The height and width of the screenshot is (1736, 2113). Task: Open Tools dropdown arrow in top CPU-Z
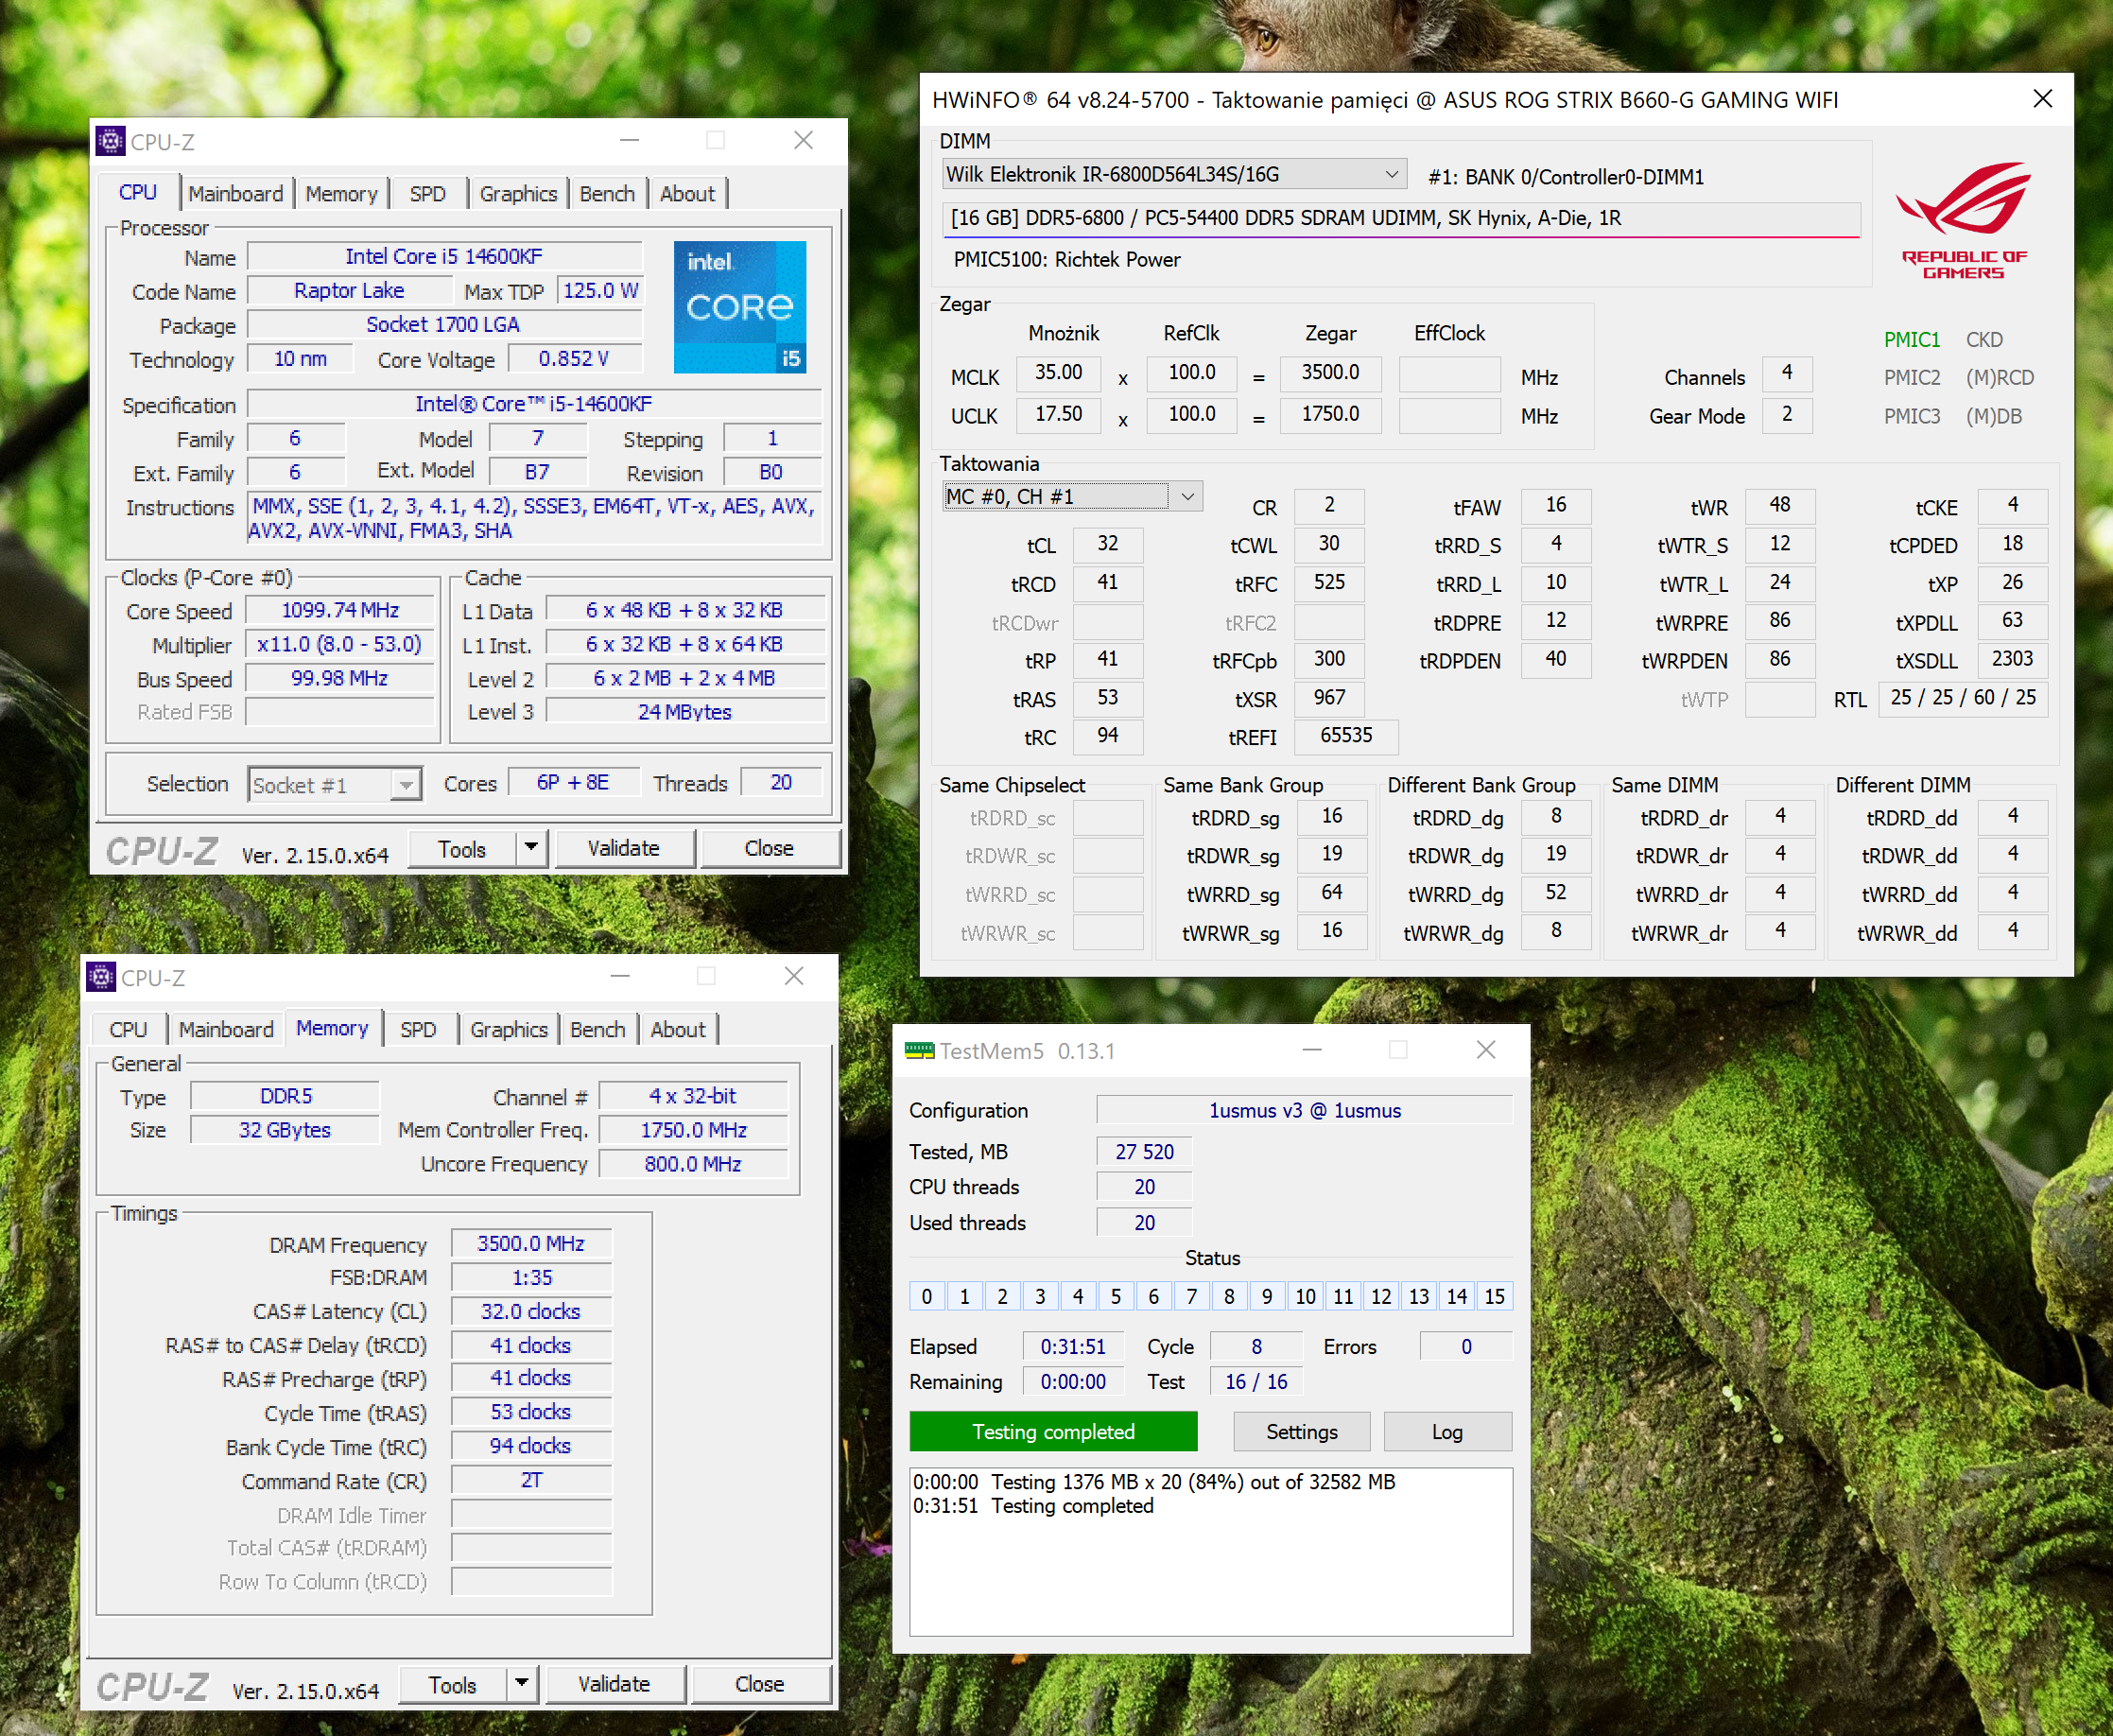(x=531, y=848)
